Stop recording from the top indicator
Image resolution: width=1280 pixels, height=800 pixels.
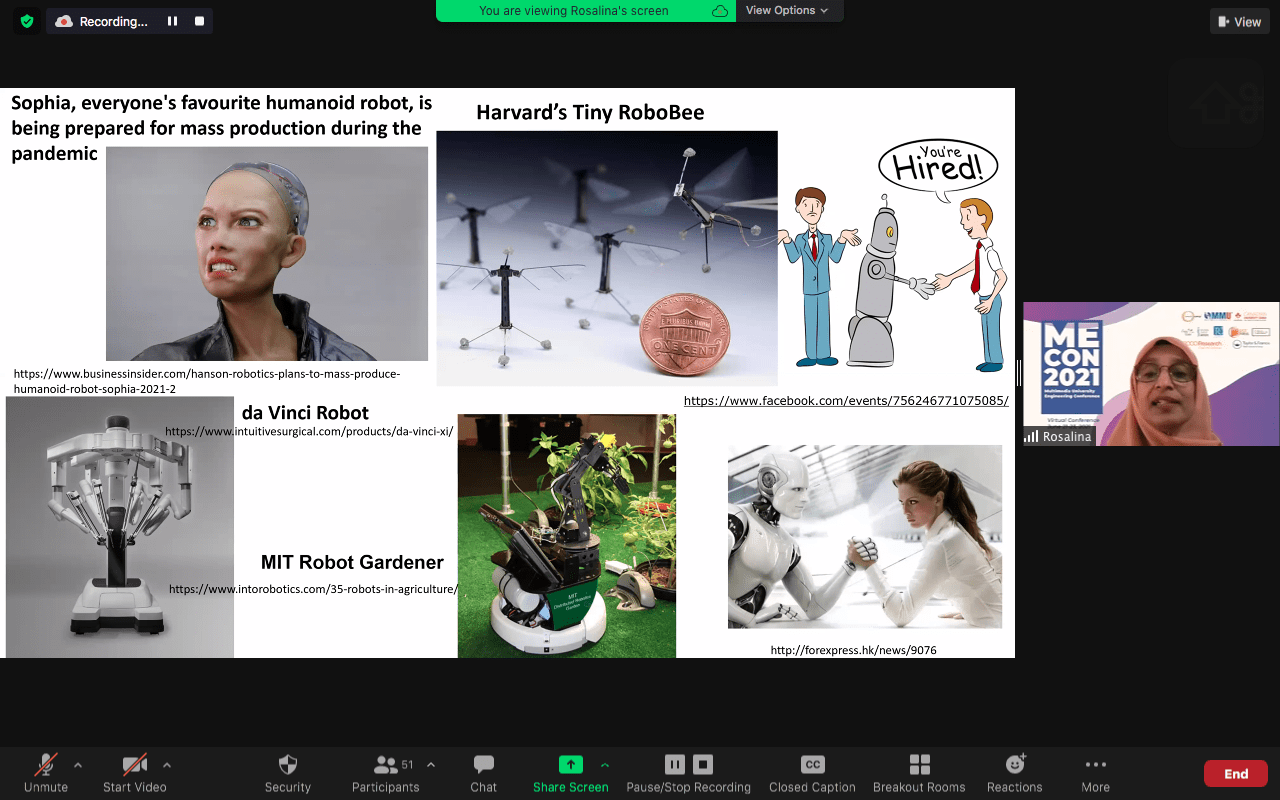point(199,21)
